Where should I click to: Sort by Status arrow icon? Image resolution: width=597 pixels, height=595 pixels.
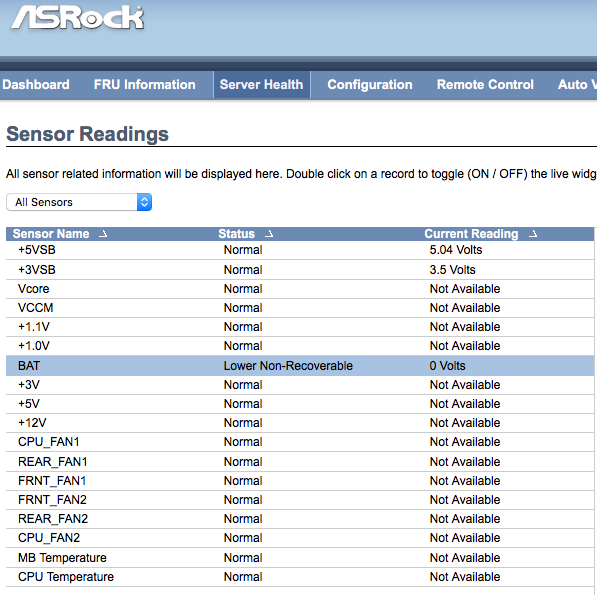pyautogui.click(x=269, y=234)
